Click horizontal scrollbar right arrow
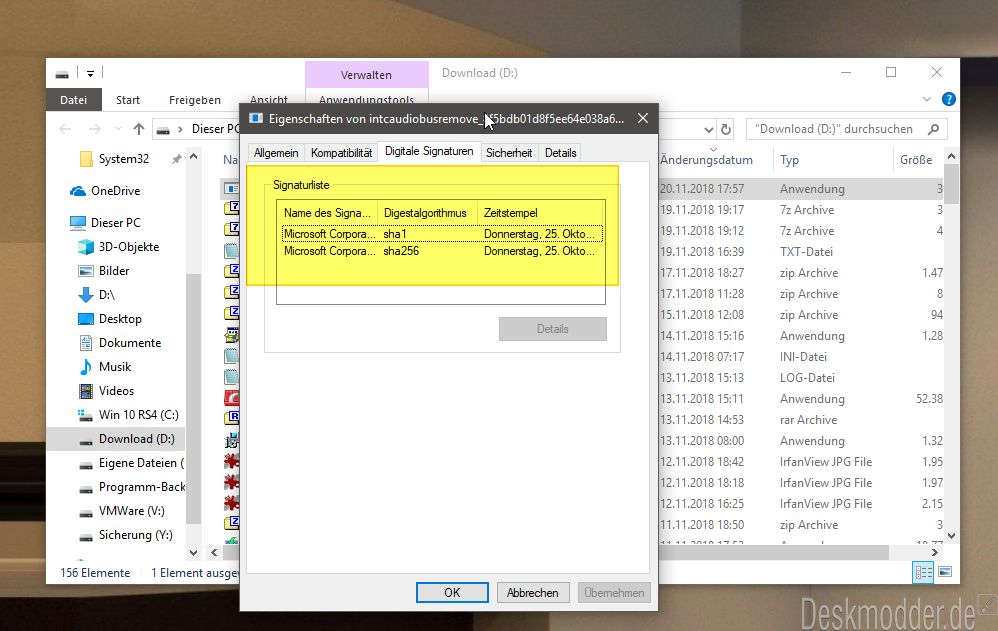This screenshot has width=998, height=631. [935, 553]
